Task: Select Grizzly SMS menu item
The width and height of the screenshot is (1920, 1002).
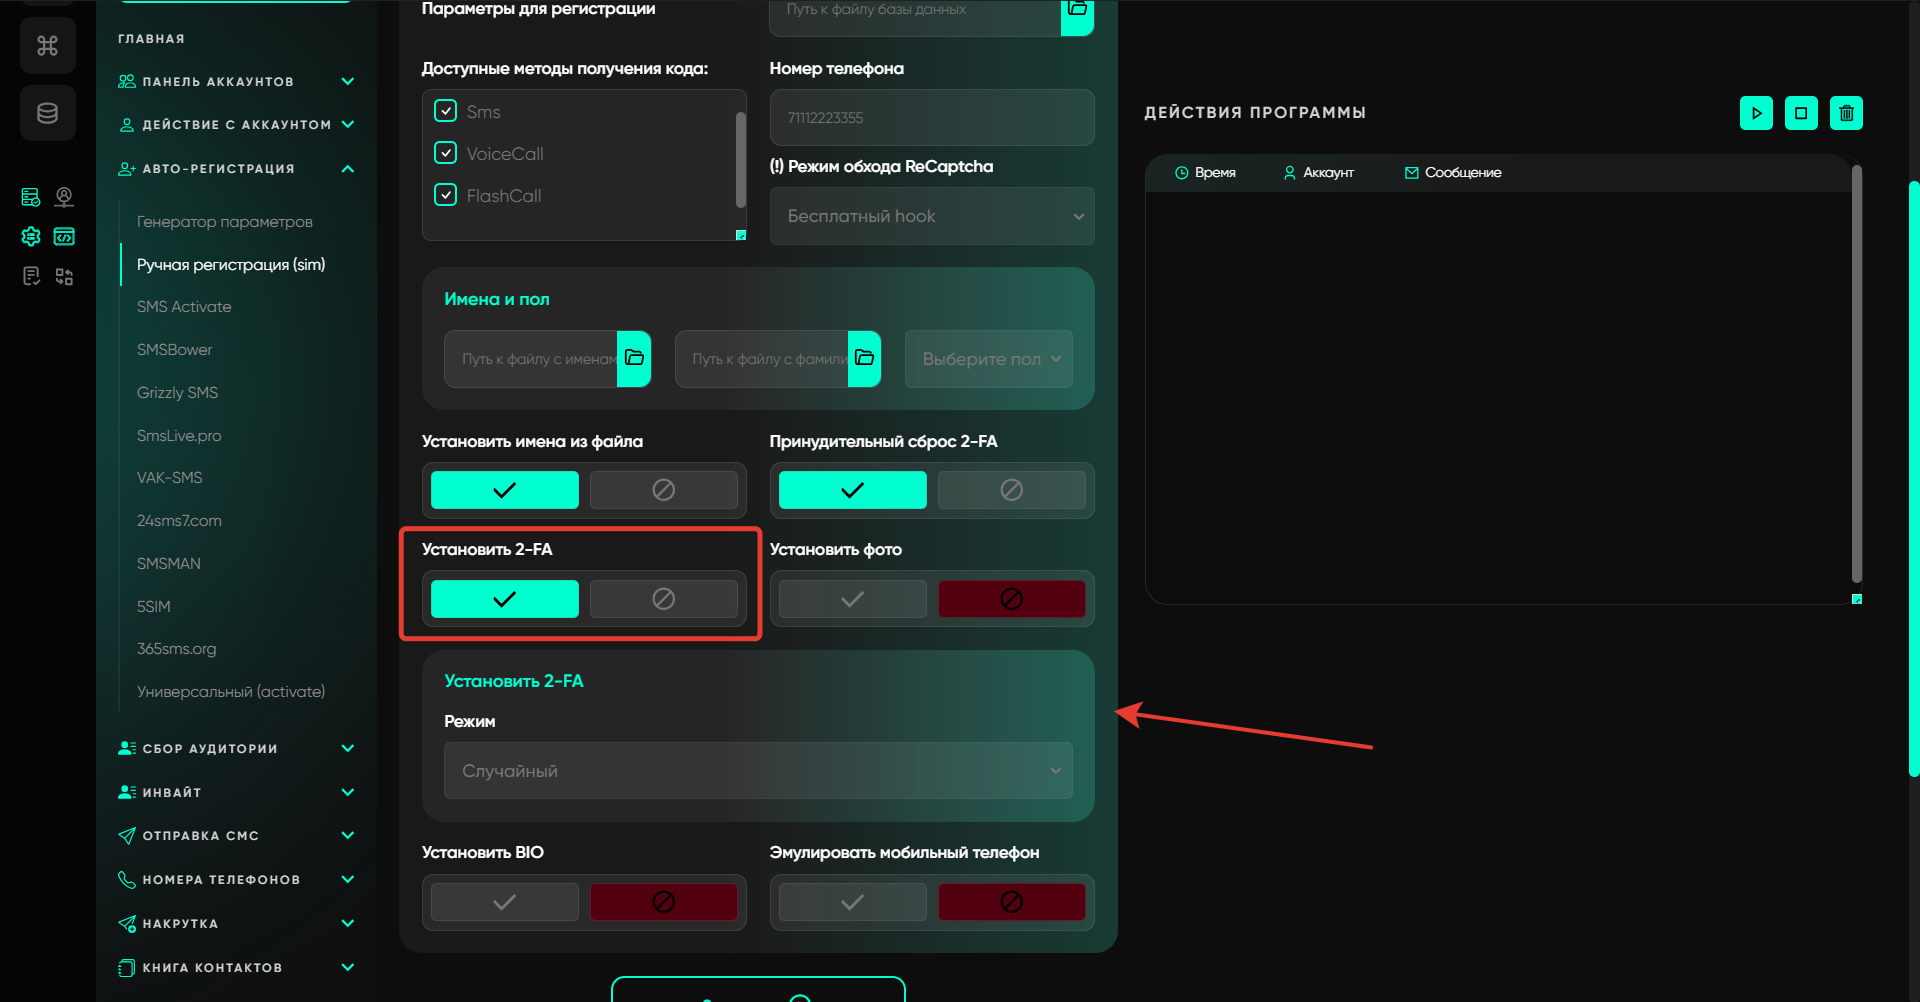Action: click(x=177, y=393)
